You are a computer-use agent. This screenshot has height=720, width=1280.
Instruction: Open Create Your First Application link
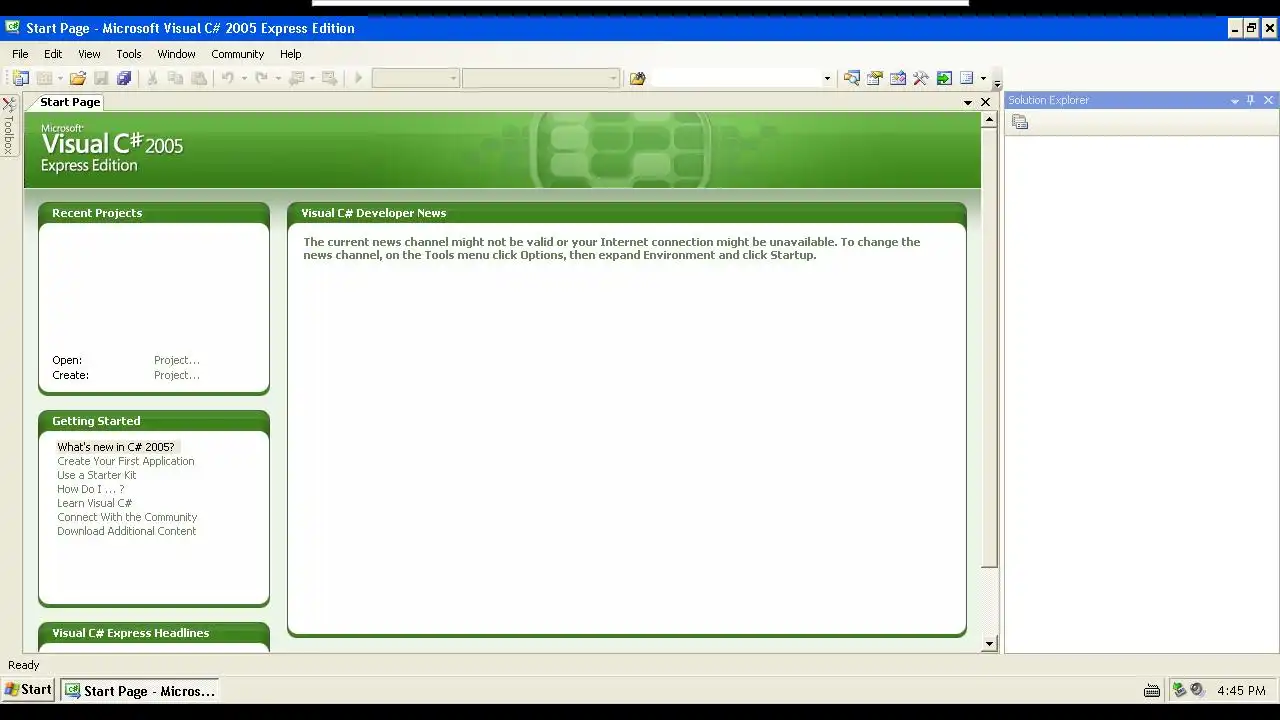(x=126, y=461)
